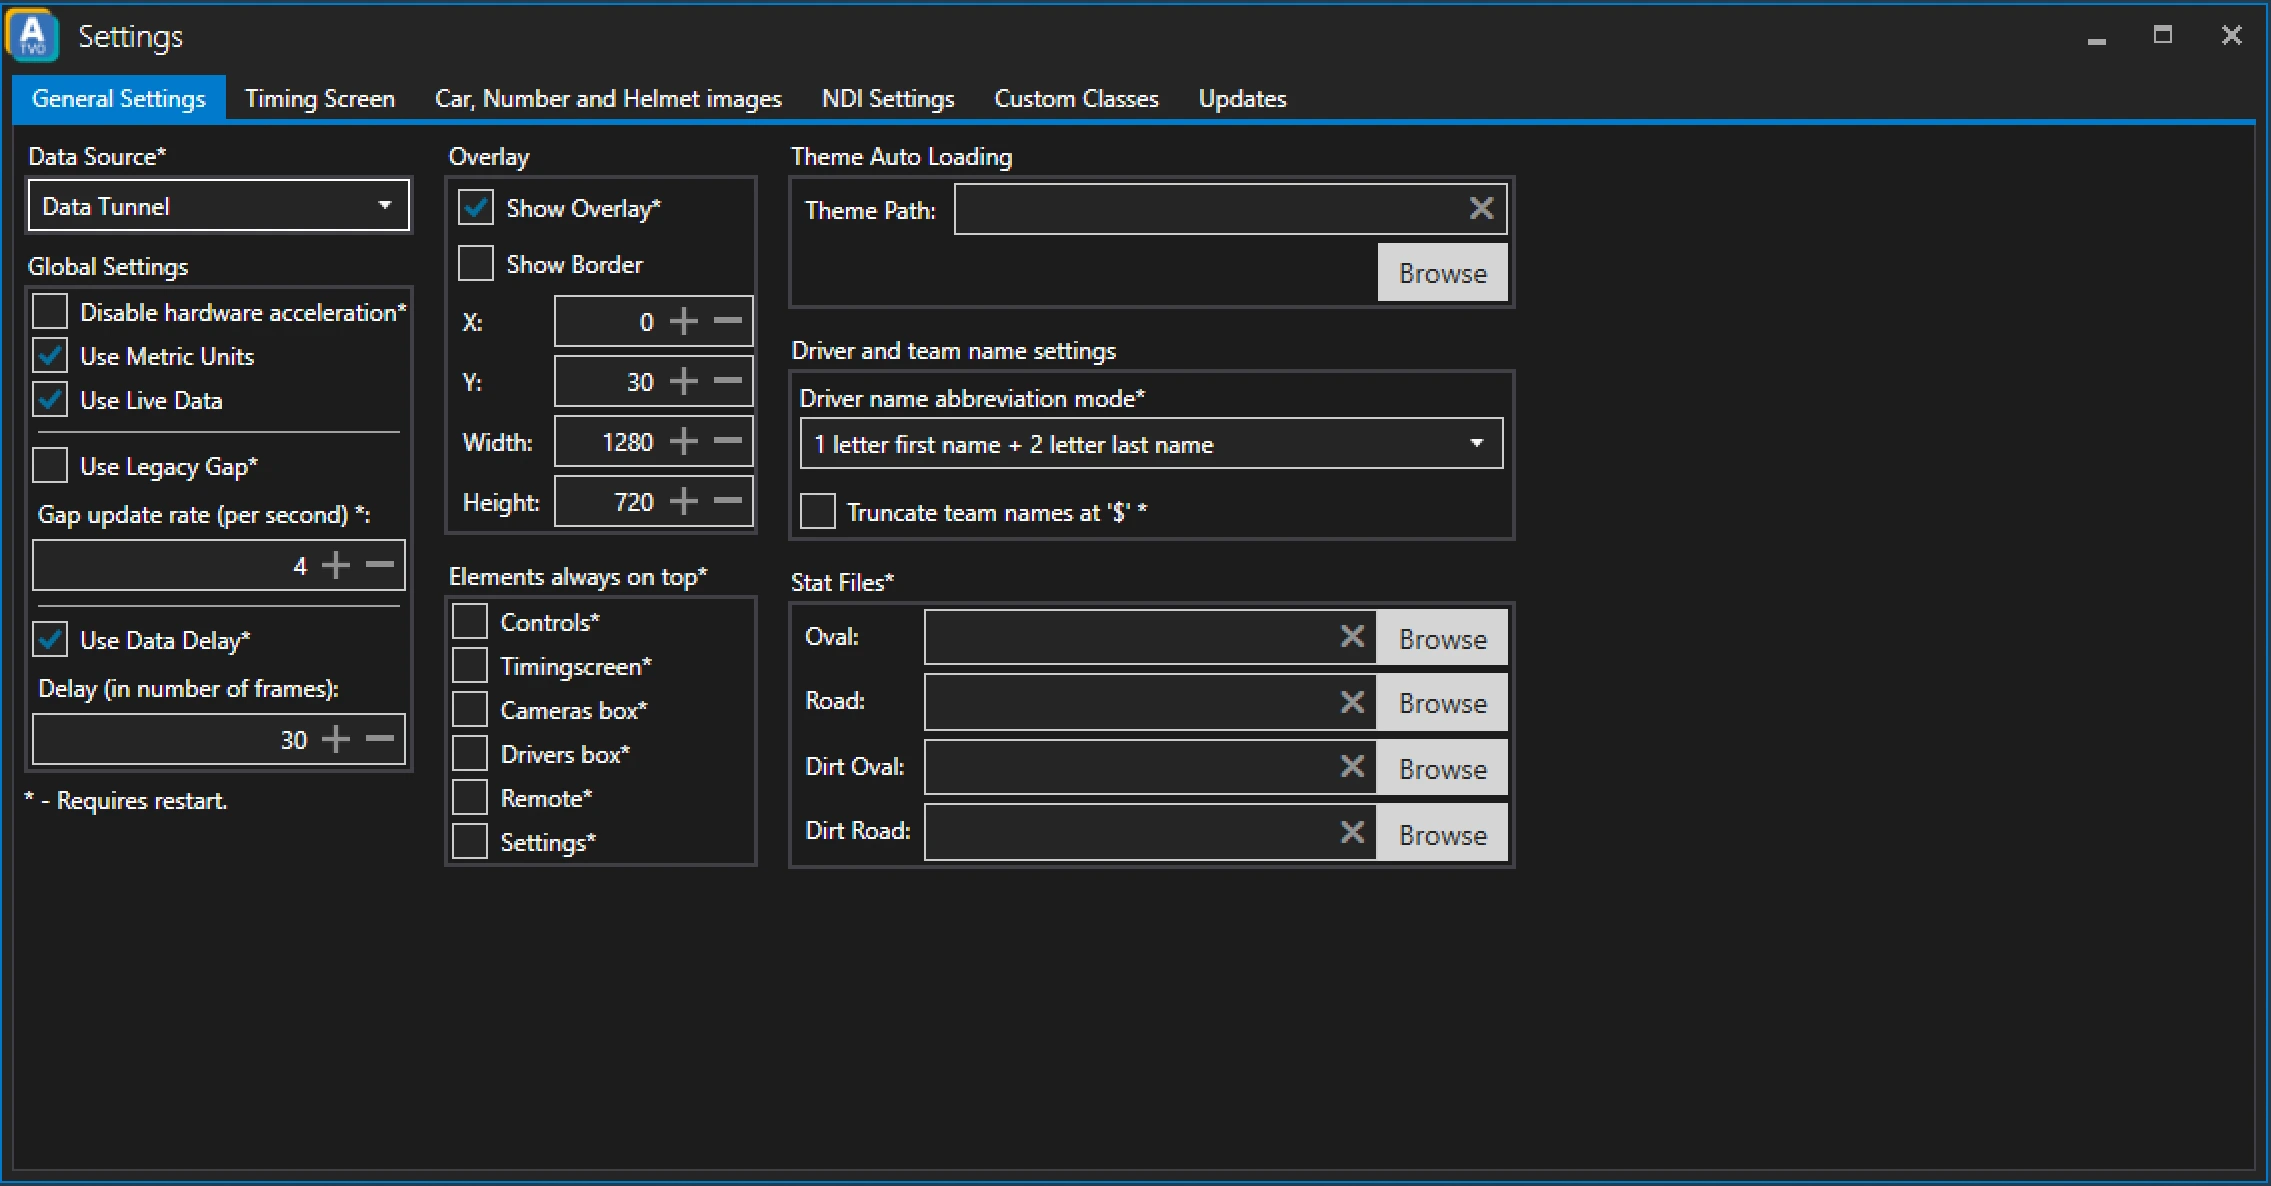Open the Custom Classes tab
Screen dimensions: 2271x1186
[x=1076, y=98]
